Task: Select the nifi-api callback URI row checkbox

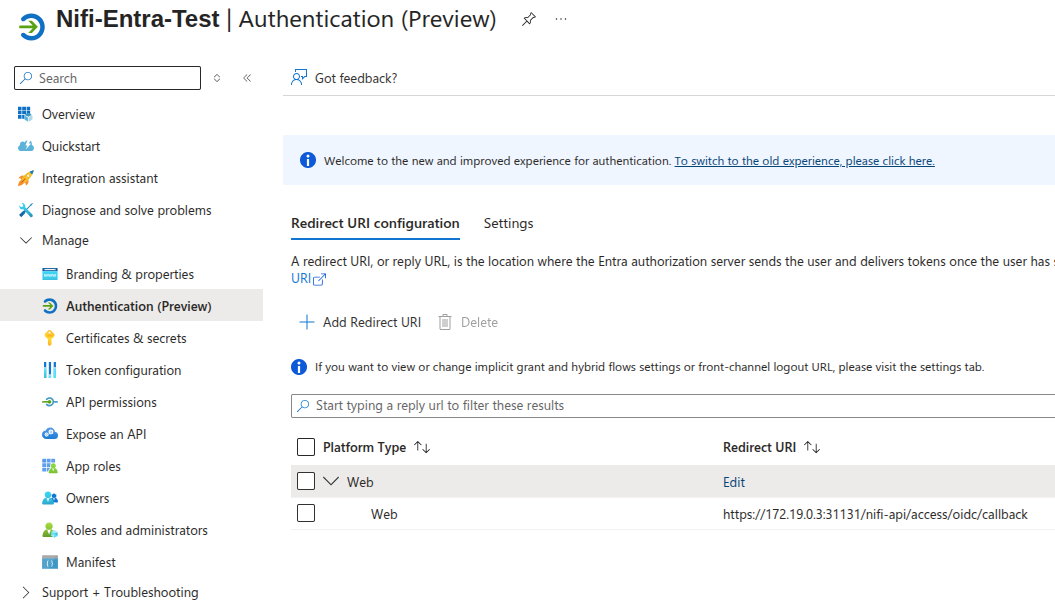Action: coord(306,514)
